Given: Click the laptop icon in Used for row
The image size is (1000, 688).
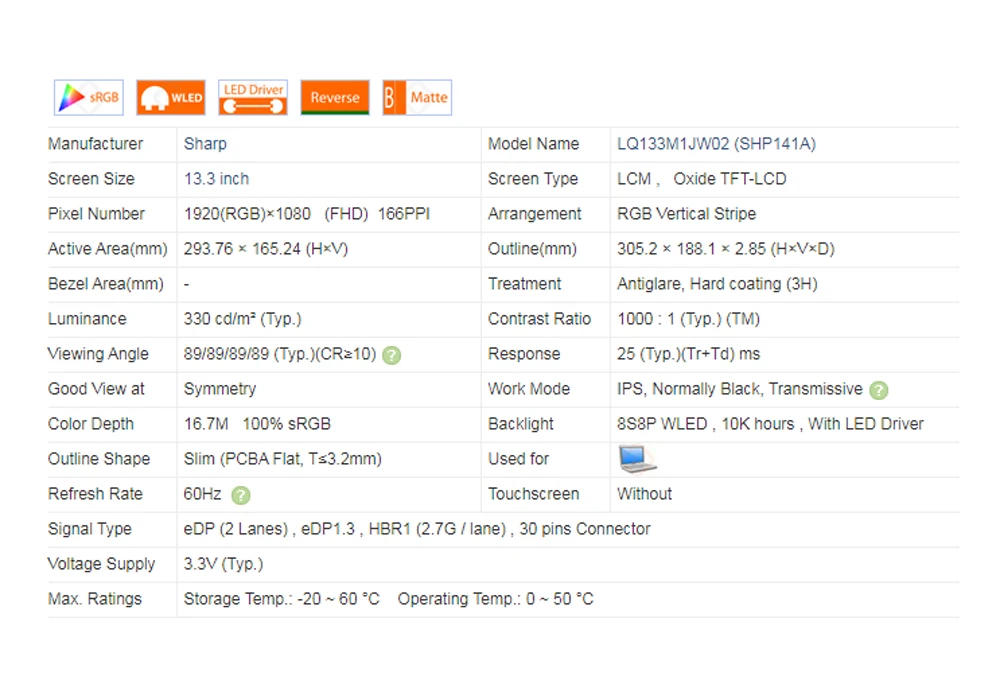Looking at the screenshot, I should pos(637,459).
